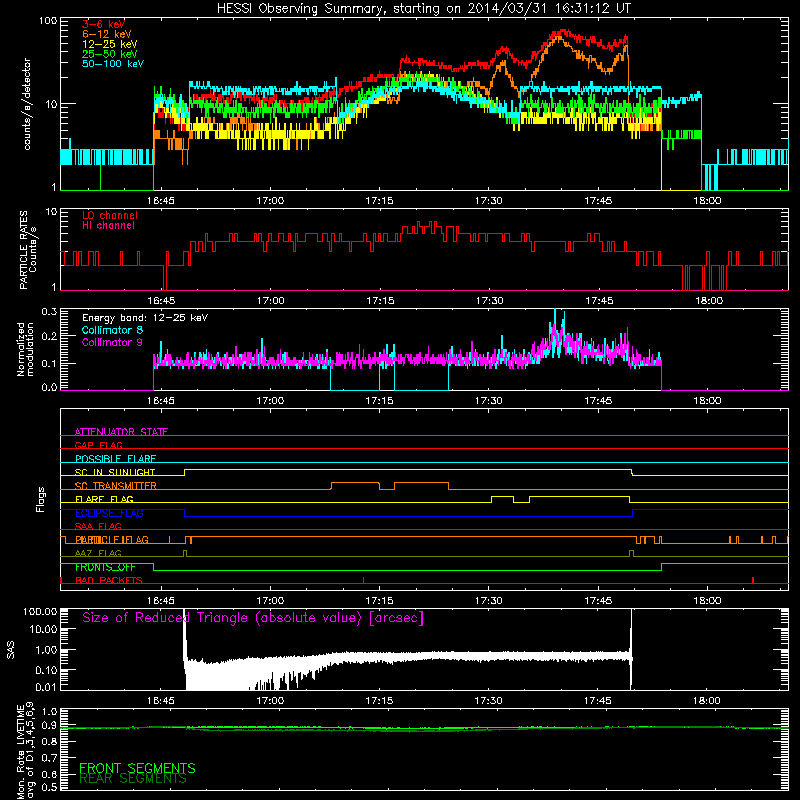Image resolution: width=800 pixels, height=800 pixels.
Task: Click the raised SC TRANSMITTER segment near 17:10
Action: (355, 483)
